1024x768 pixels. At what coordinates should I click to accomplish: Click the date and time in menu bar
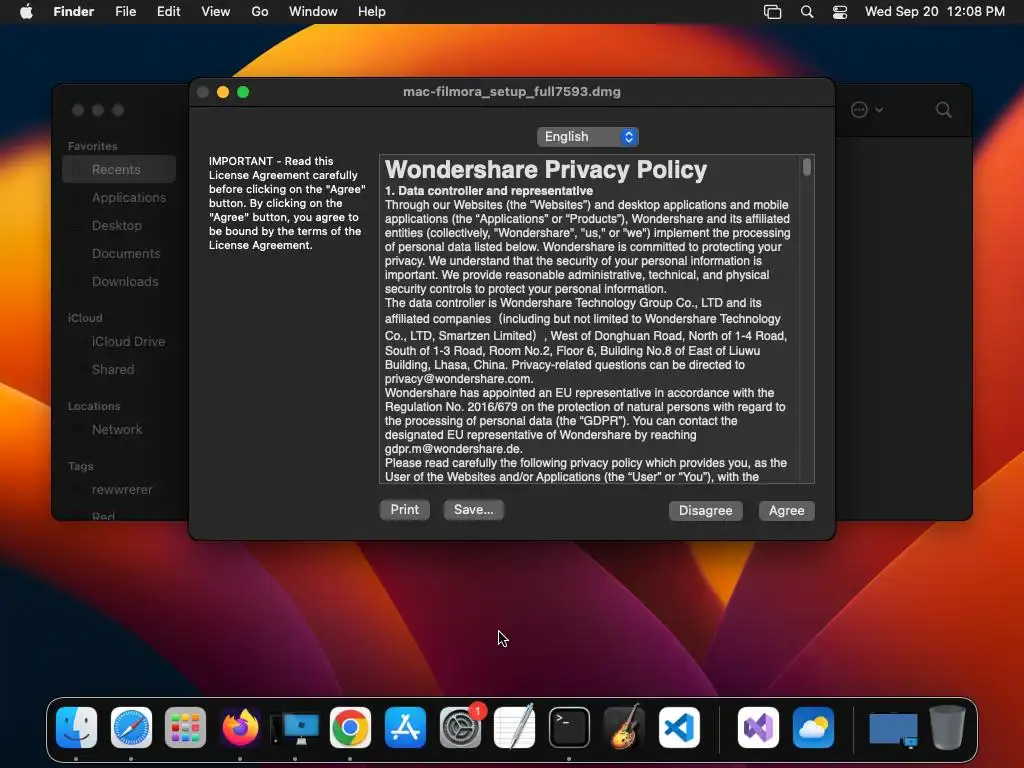point(935,12)
